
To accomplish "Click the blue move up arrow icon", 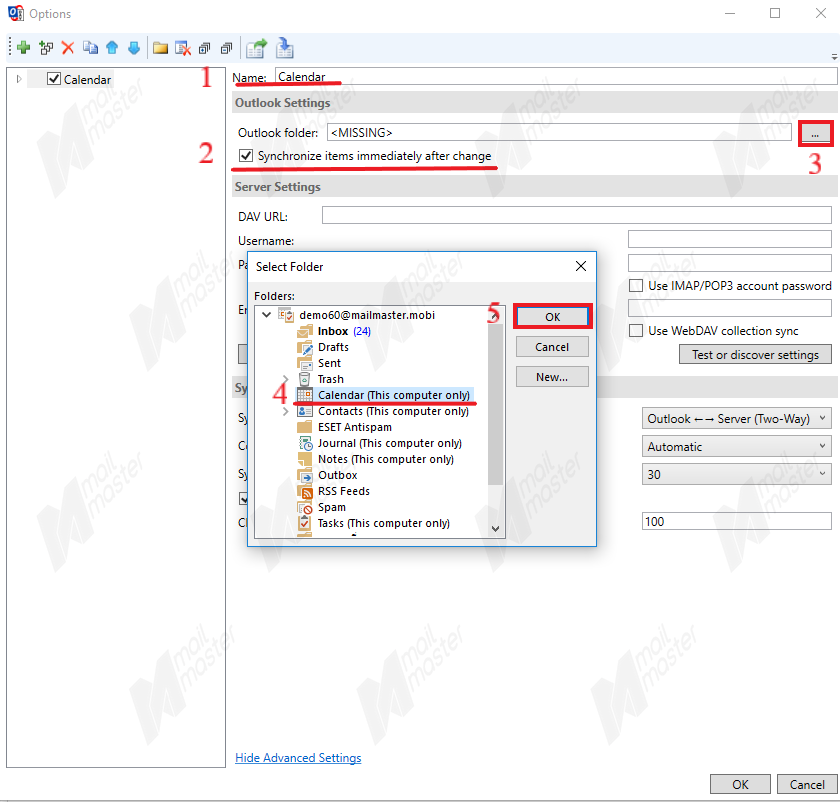I will (112, 47).
